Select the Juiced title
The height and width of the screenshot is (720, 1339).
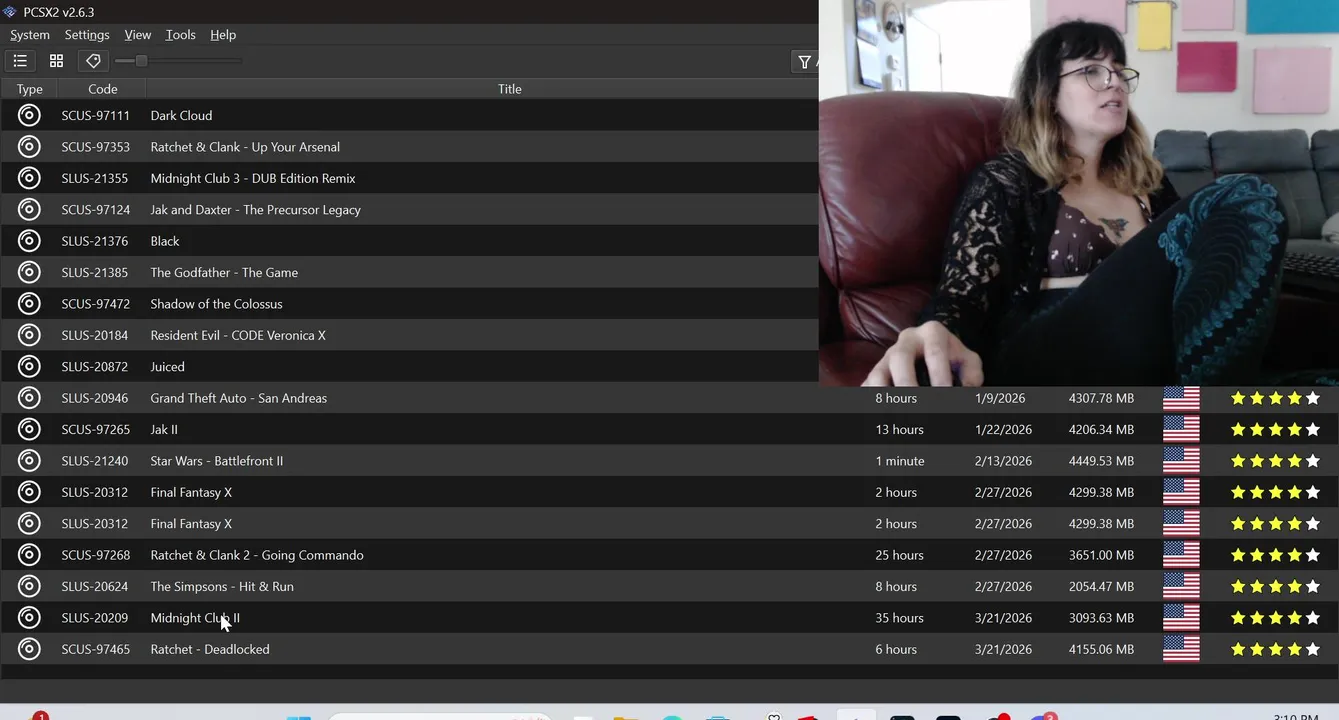tap(167, 367)
